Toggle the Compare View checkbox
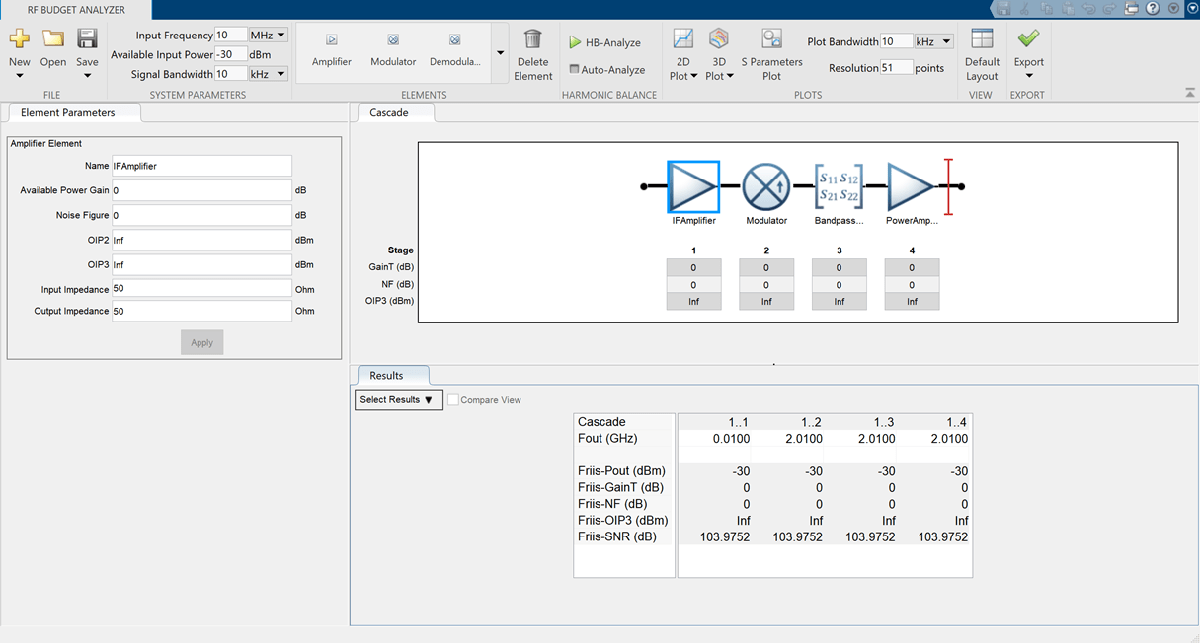 tap(454, 400)
